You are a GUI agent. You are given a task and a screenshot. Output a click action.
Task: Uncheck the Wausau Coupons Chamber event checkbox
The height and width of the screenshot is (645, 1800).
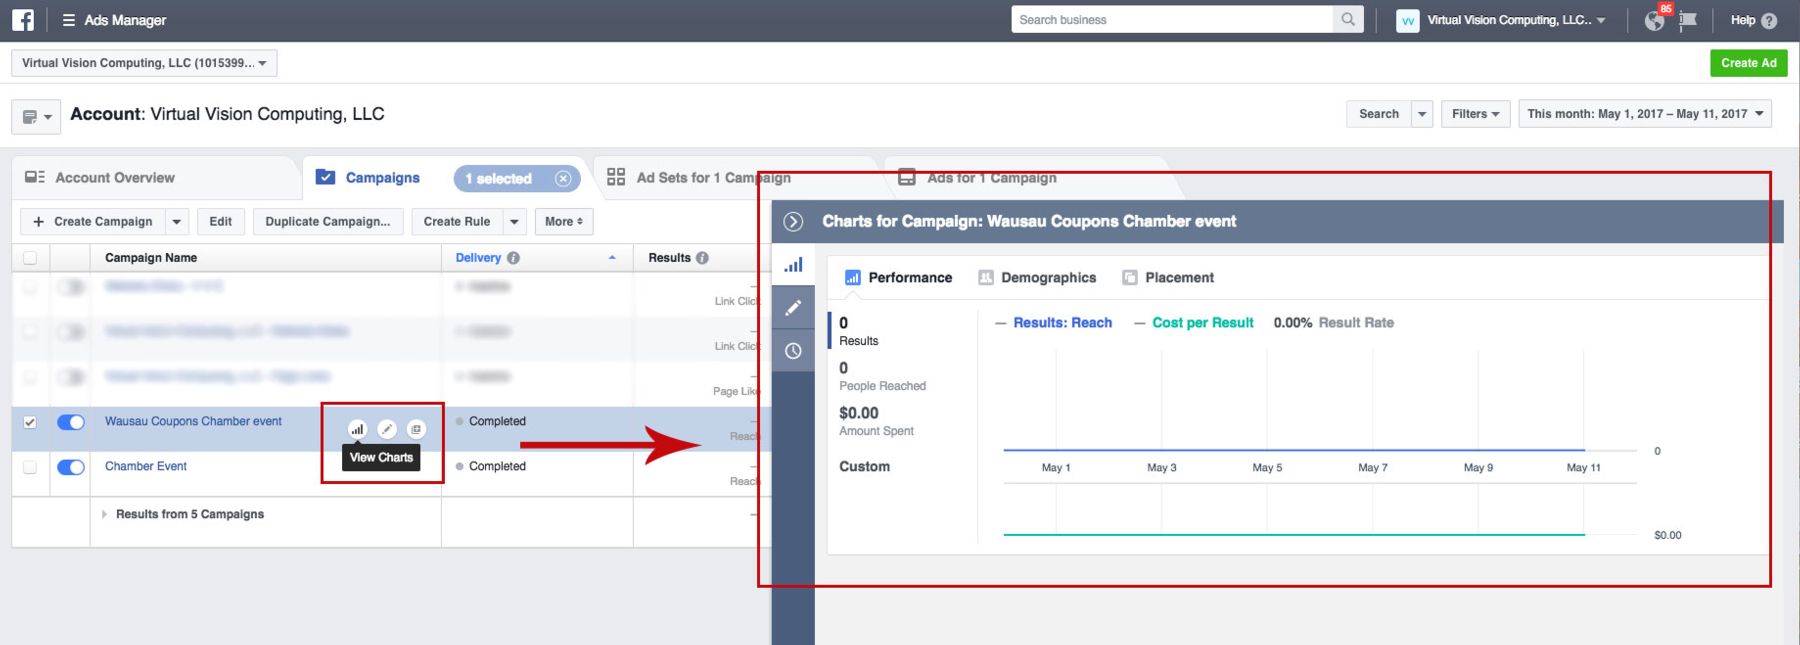pos(30,422)
